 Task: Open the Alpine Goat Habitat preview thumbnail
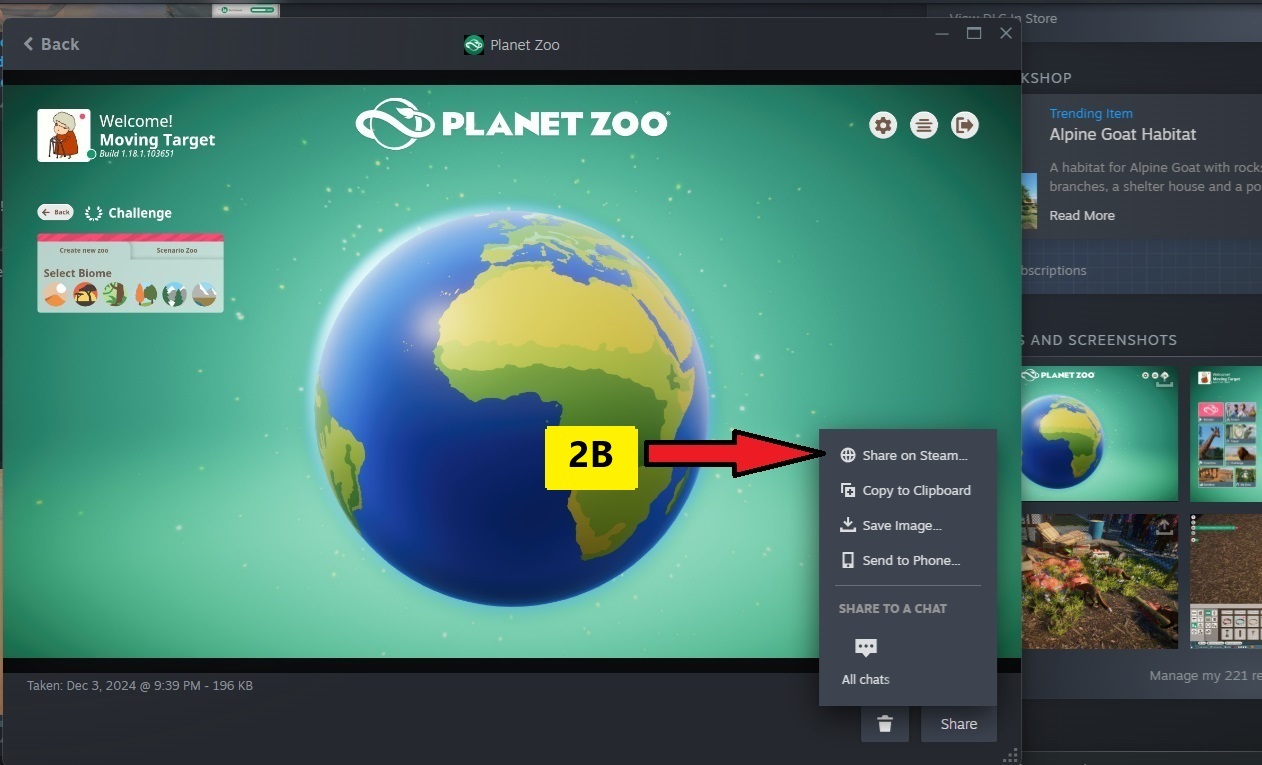[1029, 200]
